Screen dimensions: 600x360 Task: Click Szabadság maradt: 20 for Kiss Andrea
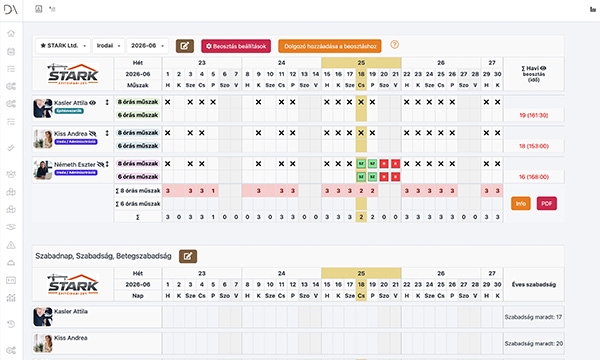tap(533, 344)
